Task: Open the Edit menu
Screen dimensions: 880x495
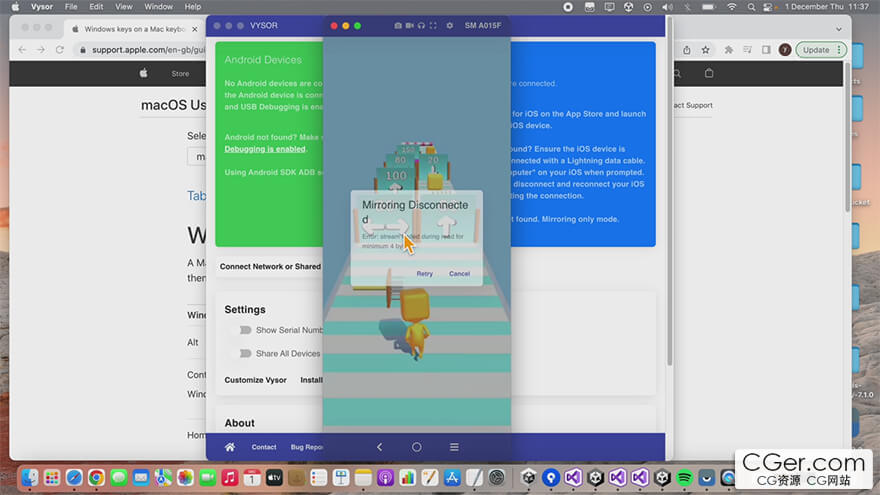Action: pyautogui.click(x=96, y=7)
